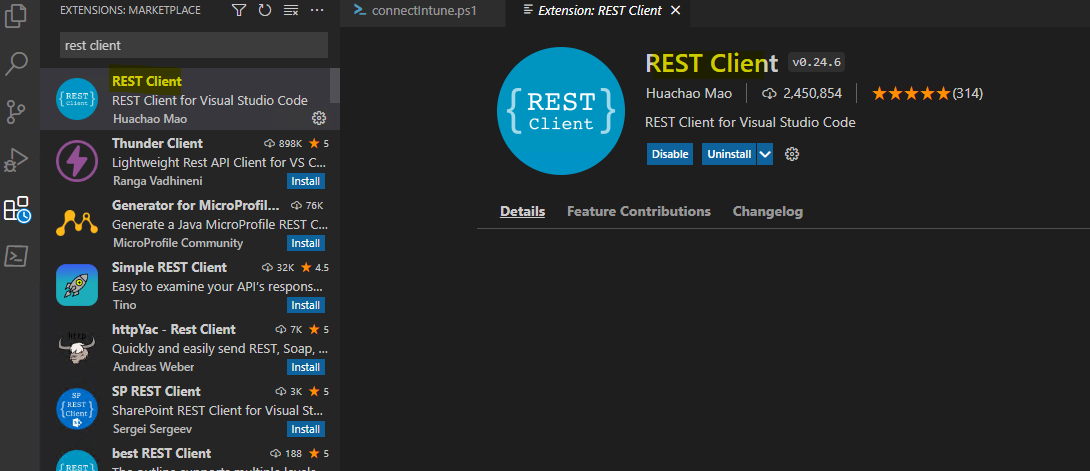The image size is (1090, 471).
Task: Clear extensions search results icon
Action: tap(291, 10)
